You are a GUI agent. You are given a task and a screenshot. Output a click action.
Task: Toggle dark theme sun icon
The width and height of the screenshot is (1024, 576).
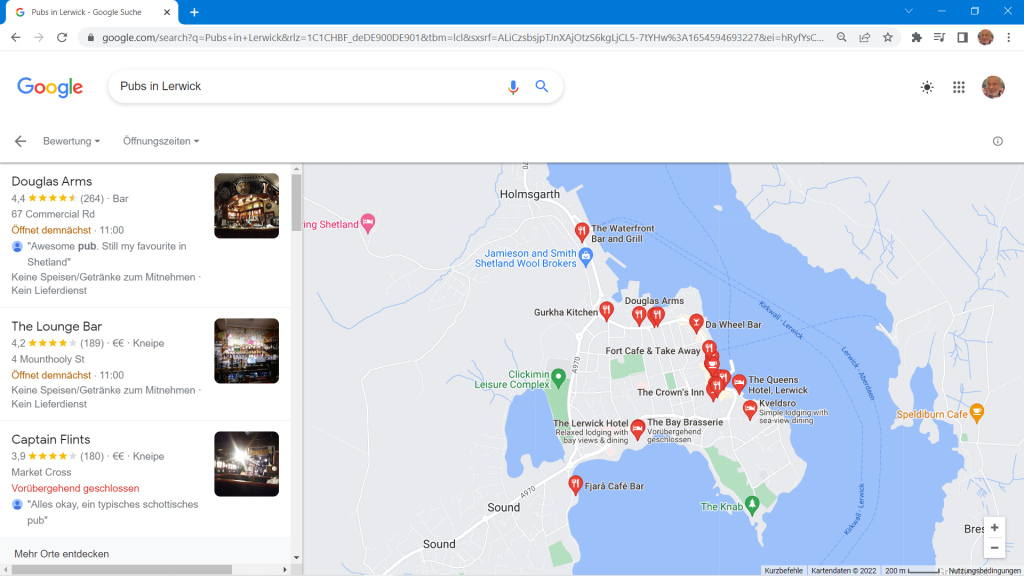[x=927, y=87]
